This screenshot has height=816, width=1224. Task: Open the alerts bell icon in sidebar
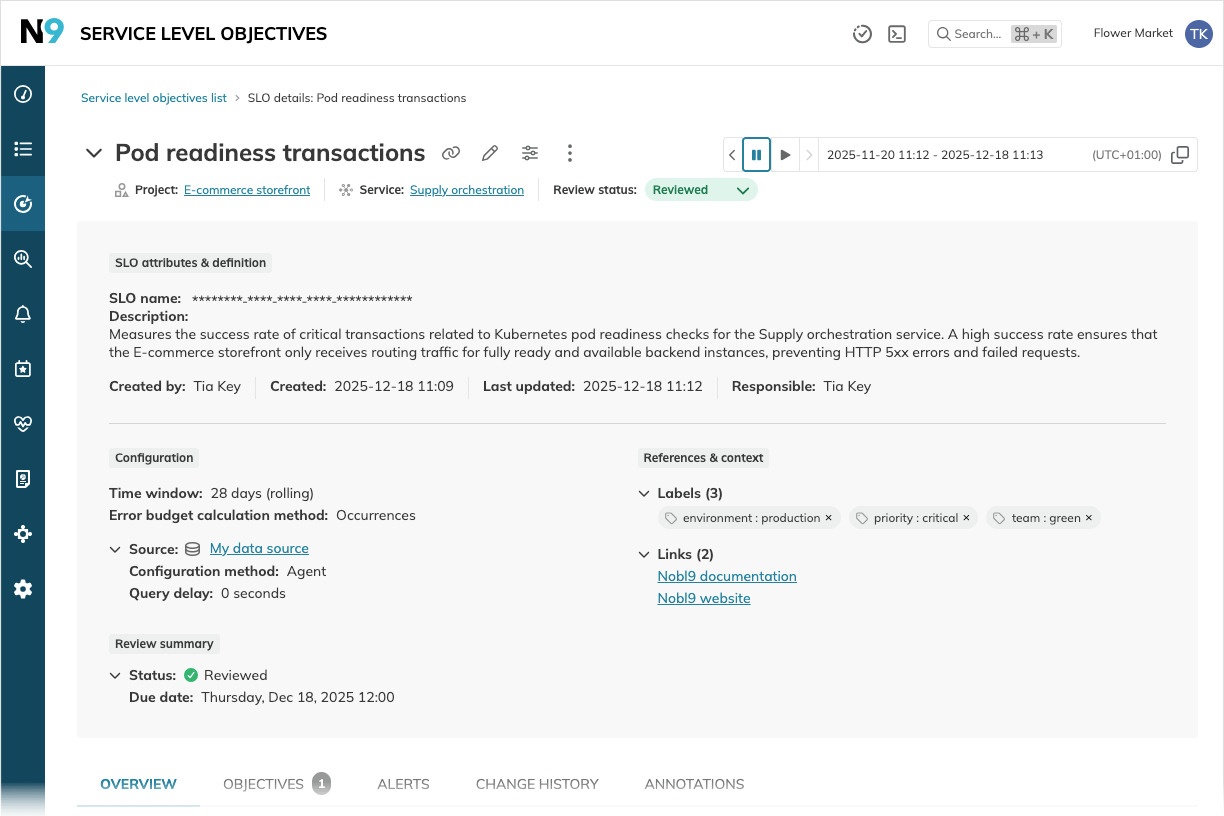23,314
